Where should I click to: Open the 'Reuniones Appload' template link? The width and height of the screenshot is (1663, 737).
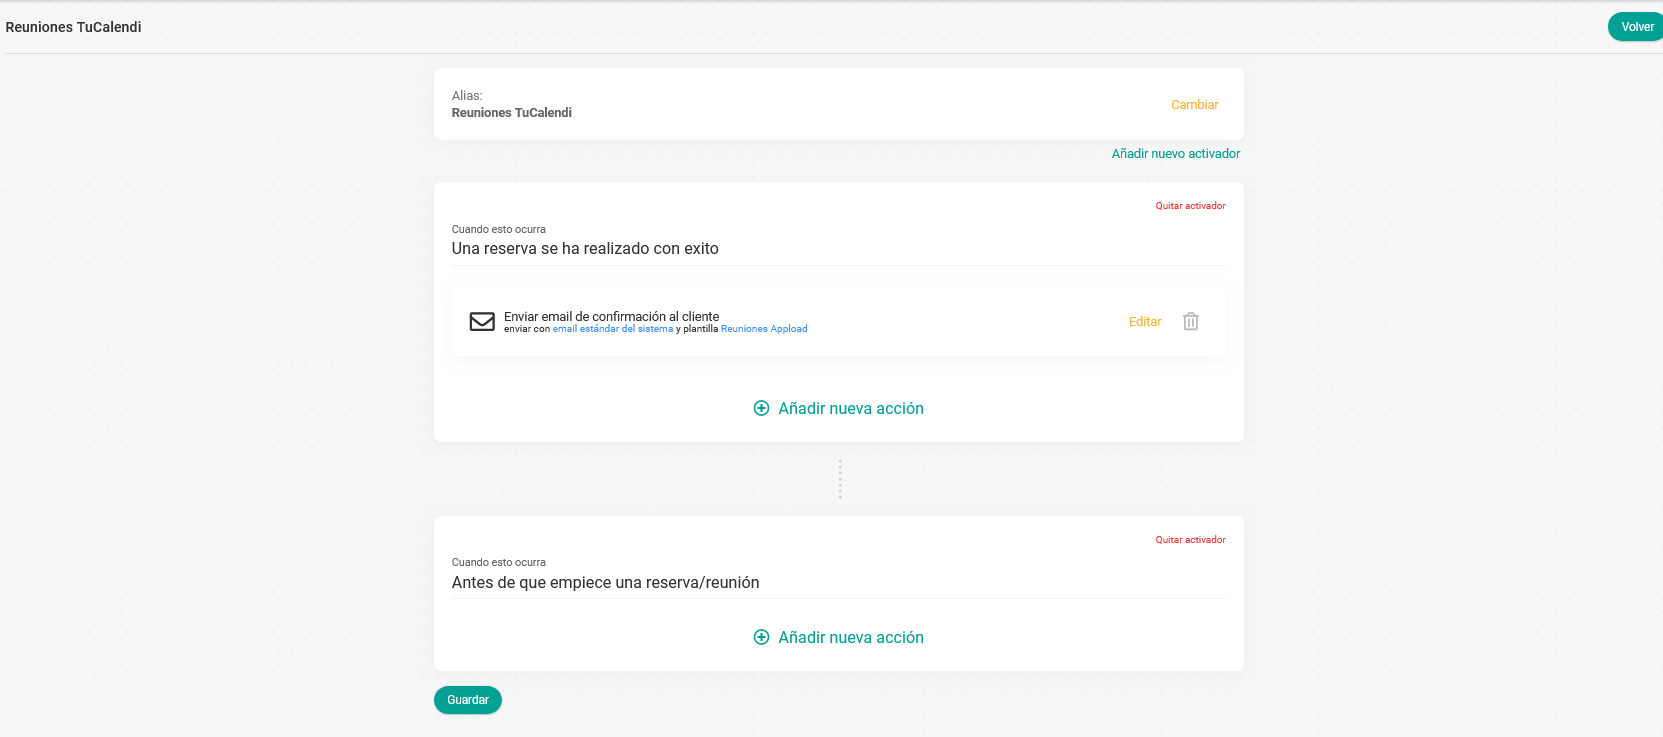tap(764, 329)
